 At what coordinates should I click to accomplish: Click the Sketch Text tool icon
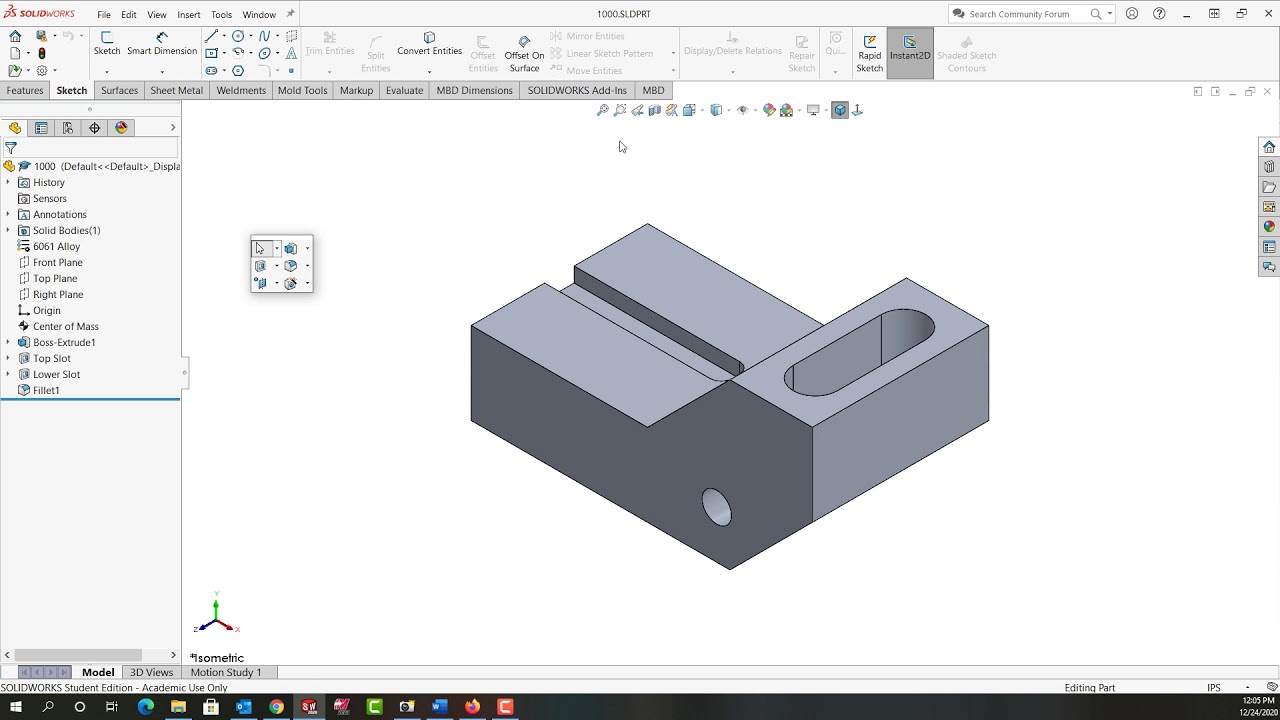point(291,53)
